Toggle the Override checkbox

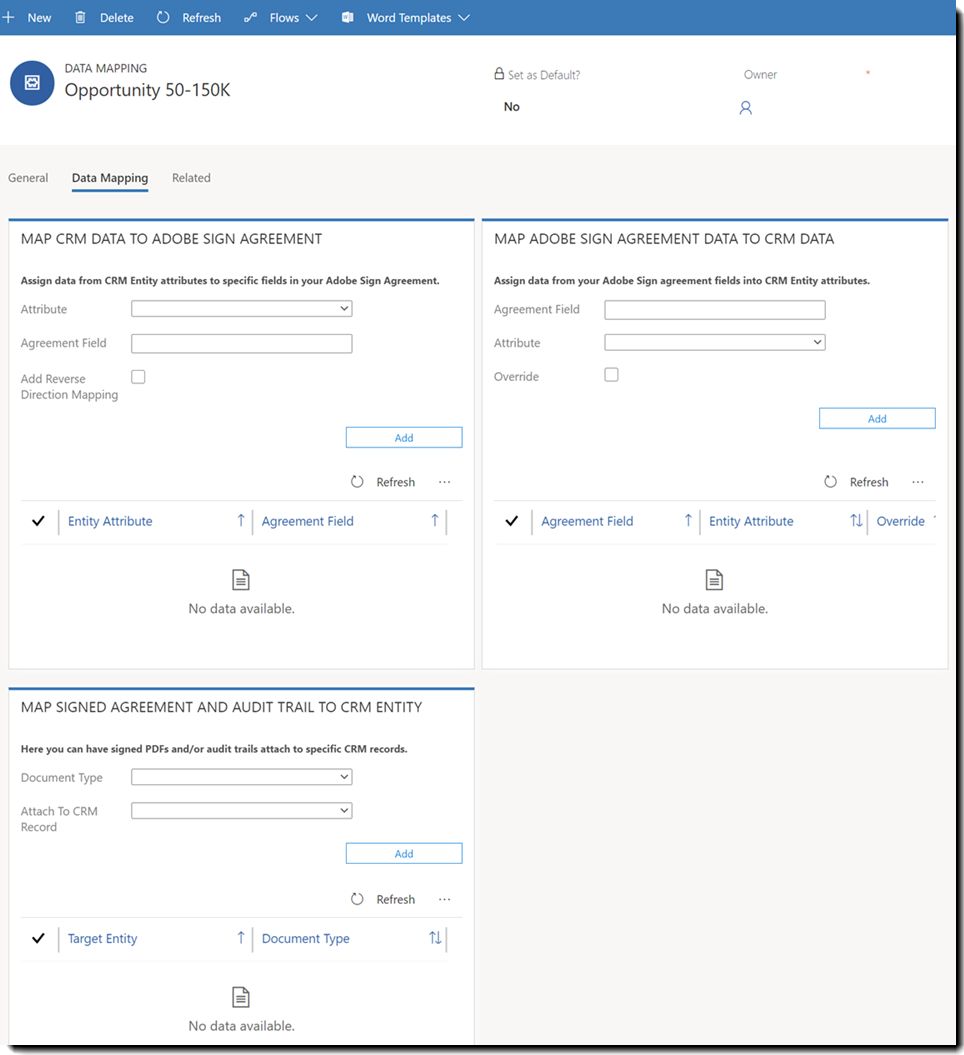[611, 375]
